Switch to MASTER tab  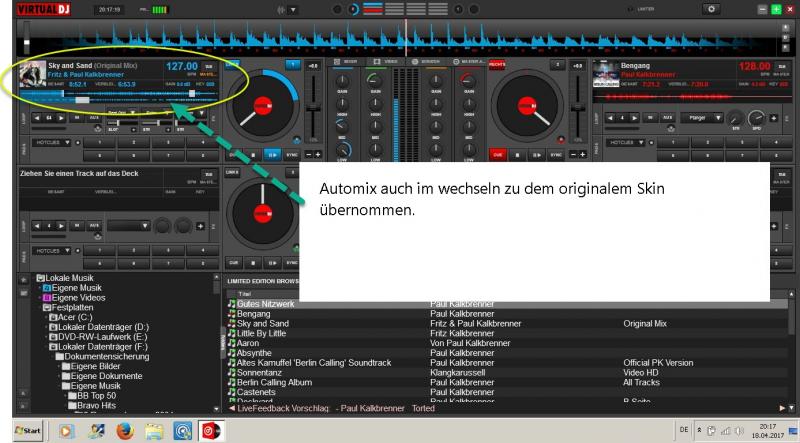tap(468, 61)
